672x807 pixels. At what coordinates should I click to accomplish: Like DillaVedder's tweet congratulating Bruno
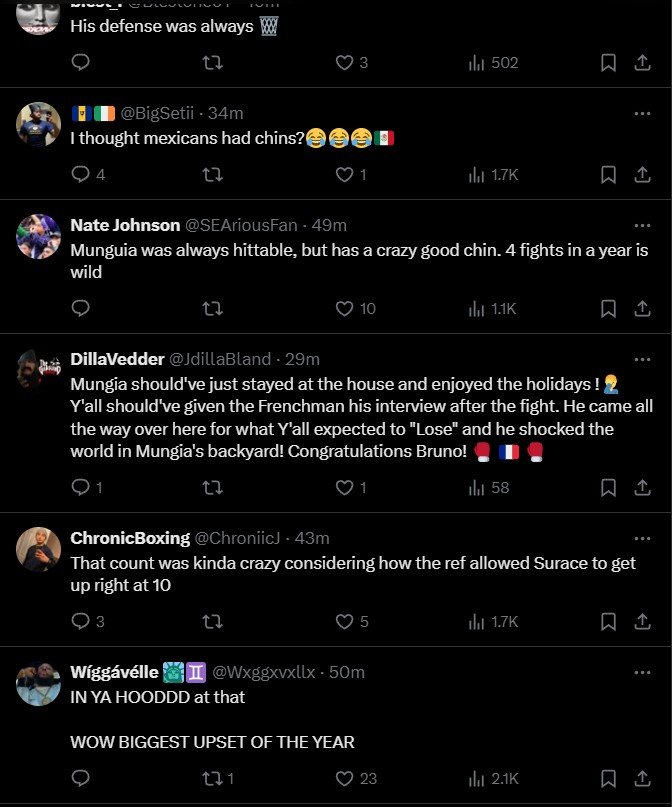(344, 488)
